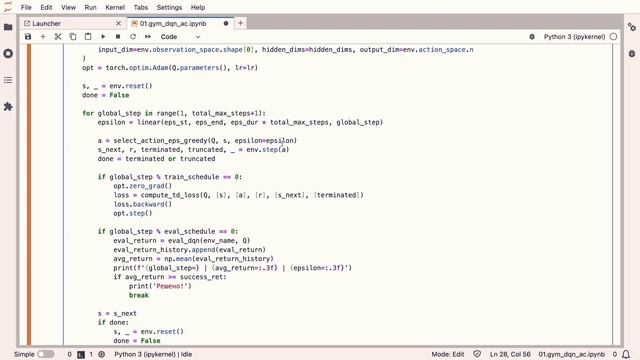The height and width of the screenshot is (360, 640).
Task: Interrupt the kernel with the stop icon
Action: click(x=118, y=37)
